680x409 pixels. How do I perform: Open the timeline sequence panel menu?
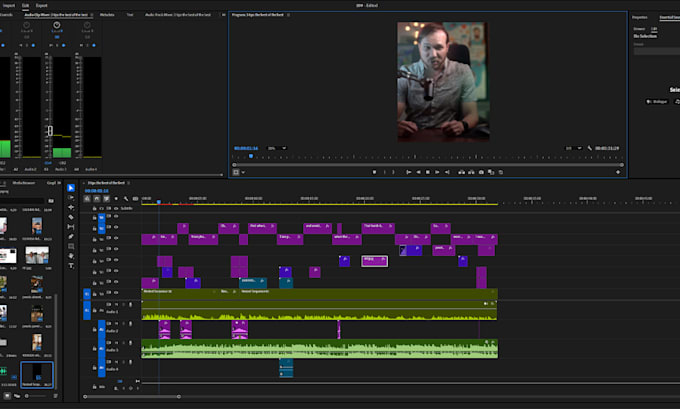pos(129,183)
